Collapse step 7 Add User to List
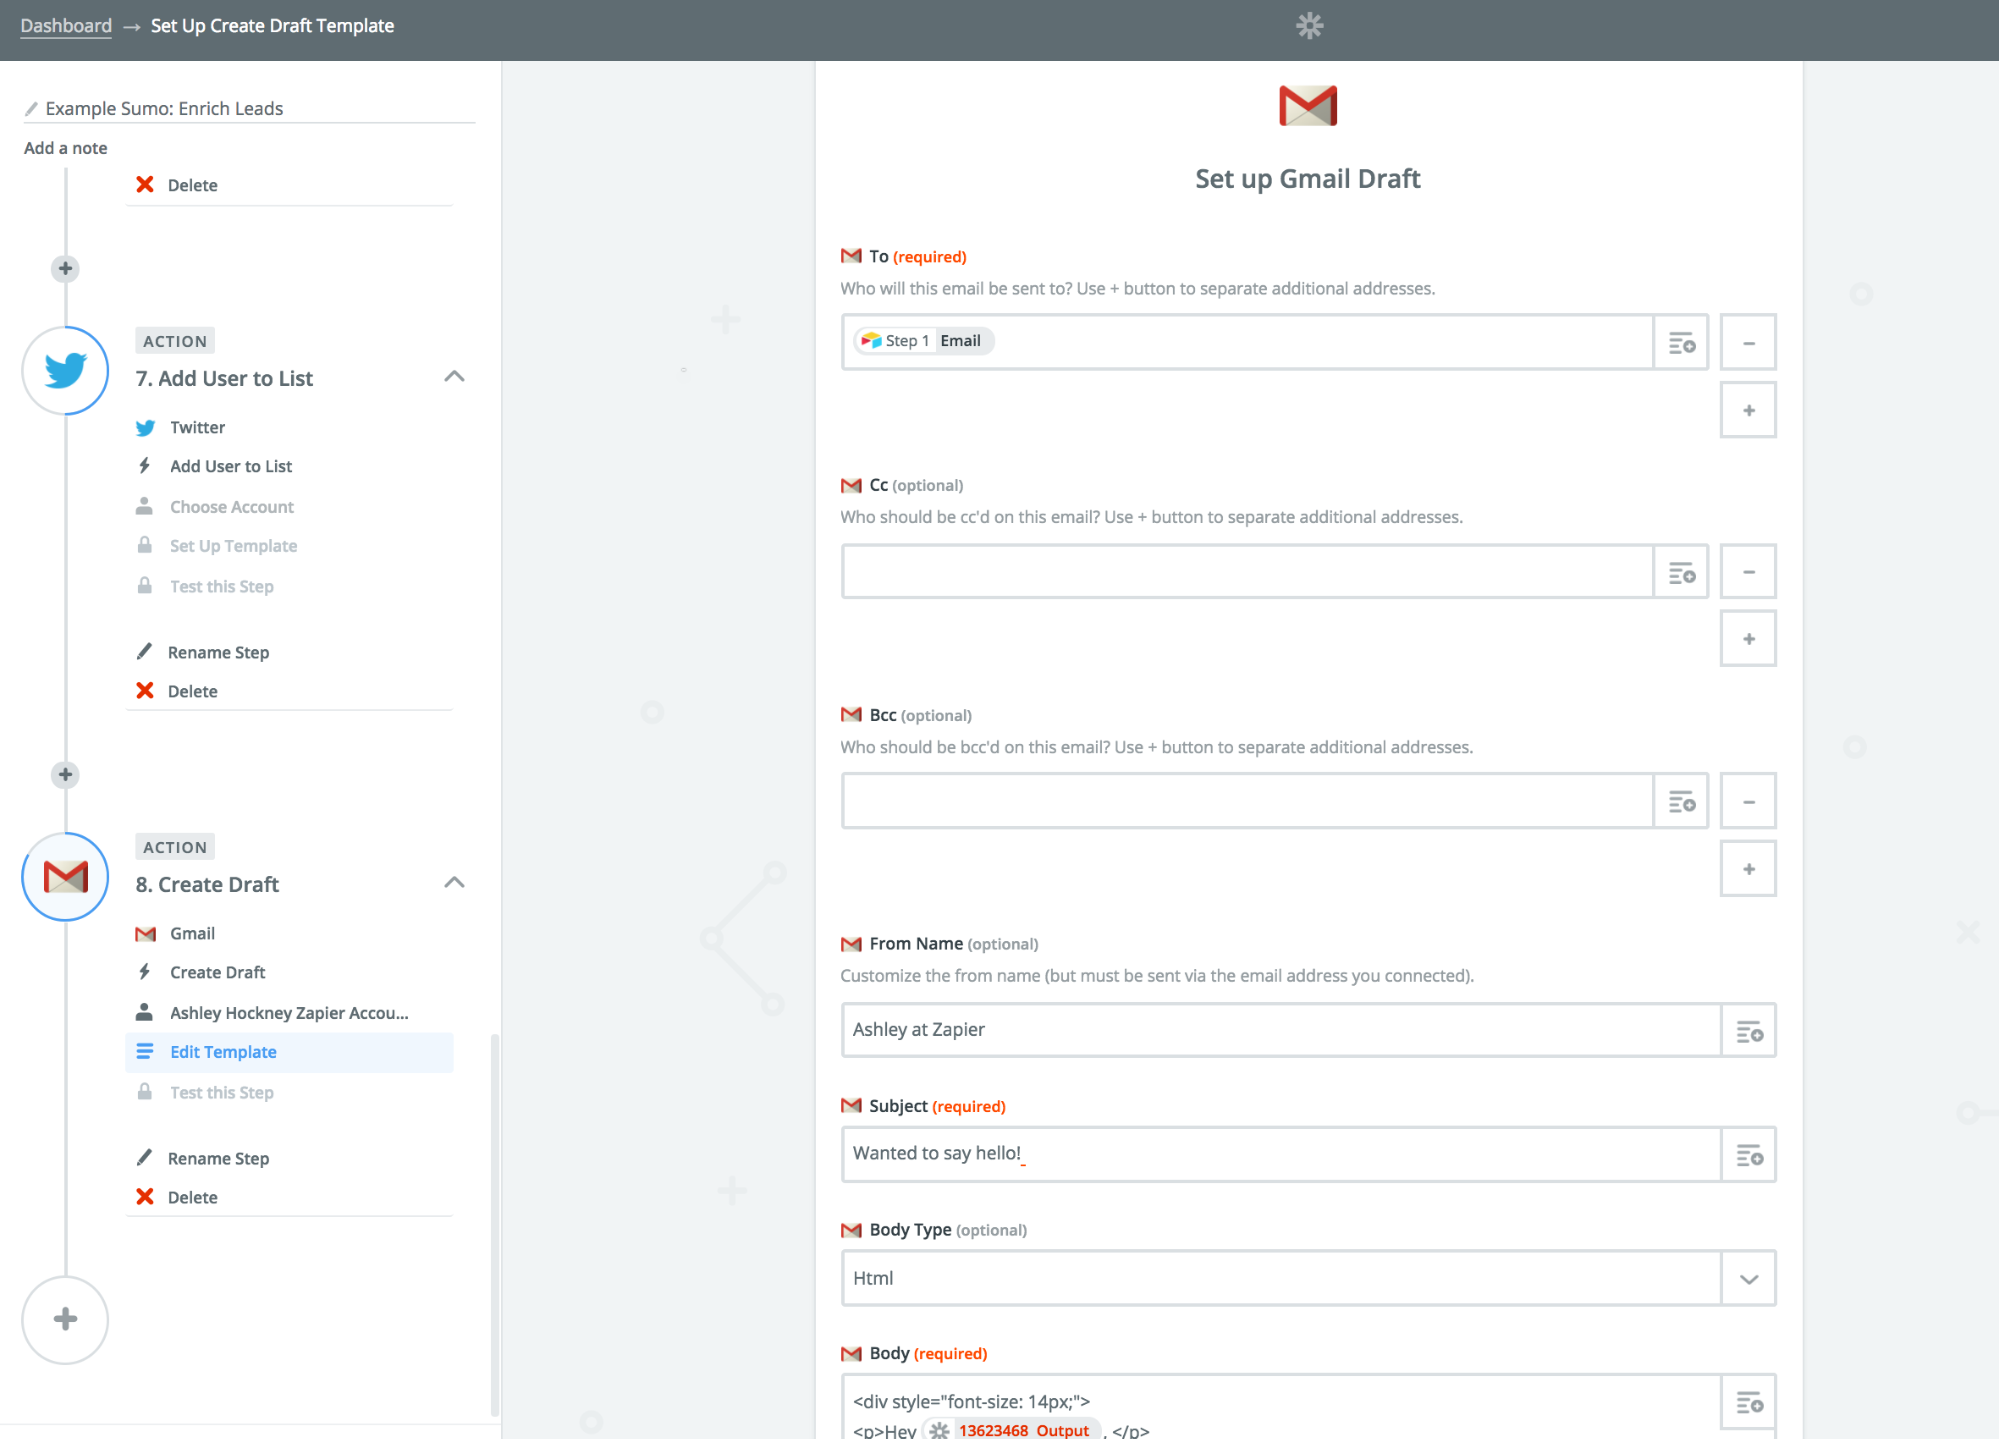The width and height of the screenshot is (1999, 1439). (x=454, y=377)
